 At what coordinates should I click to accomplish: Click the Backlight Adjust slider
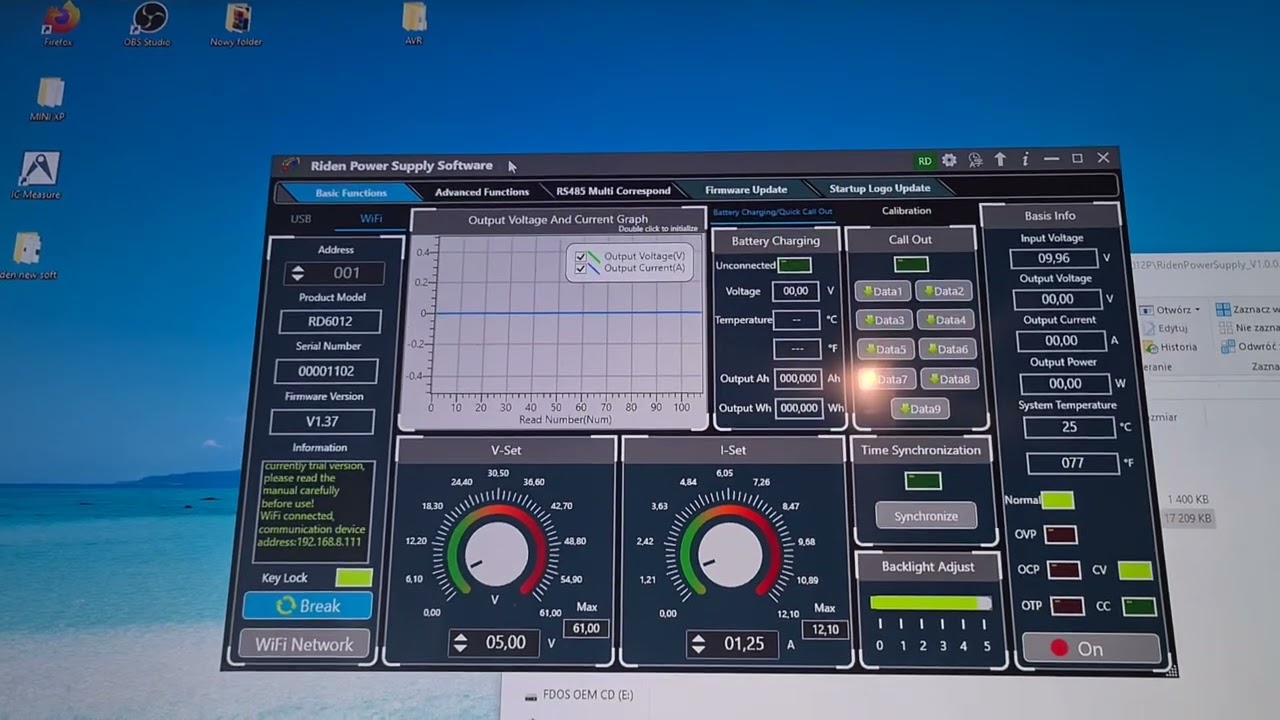point(931,603)
